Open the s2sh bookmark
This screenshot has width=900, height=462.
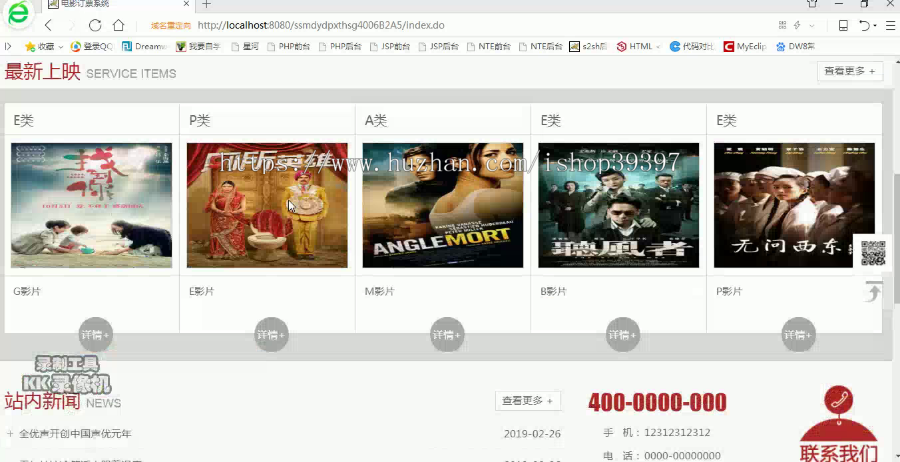[588, 46]
